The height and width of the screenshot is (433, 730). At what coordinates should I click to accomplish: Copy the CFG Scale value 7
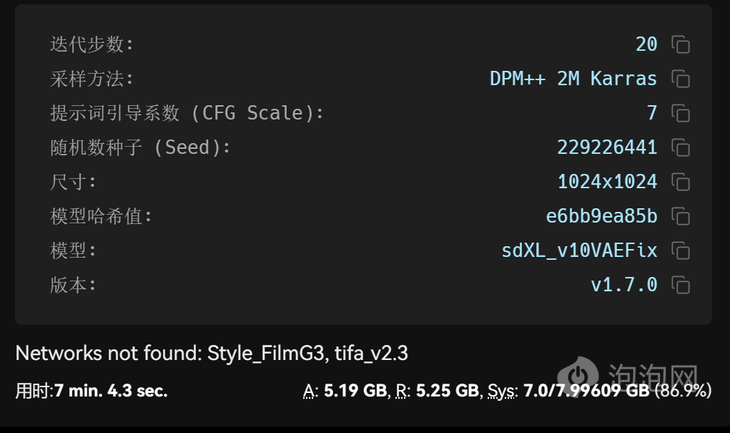coord(681,113)
